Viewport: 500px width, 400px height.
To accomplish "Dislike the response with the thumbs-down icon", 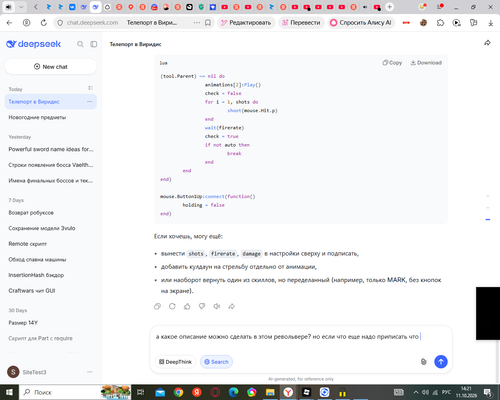I will [x=202, y=306].
